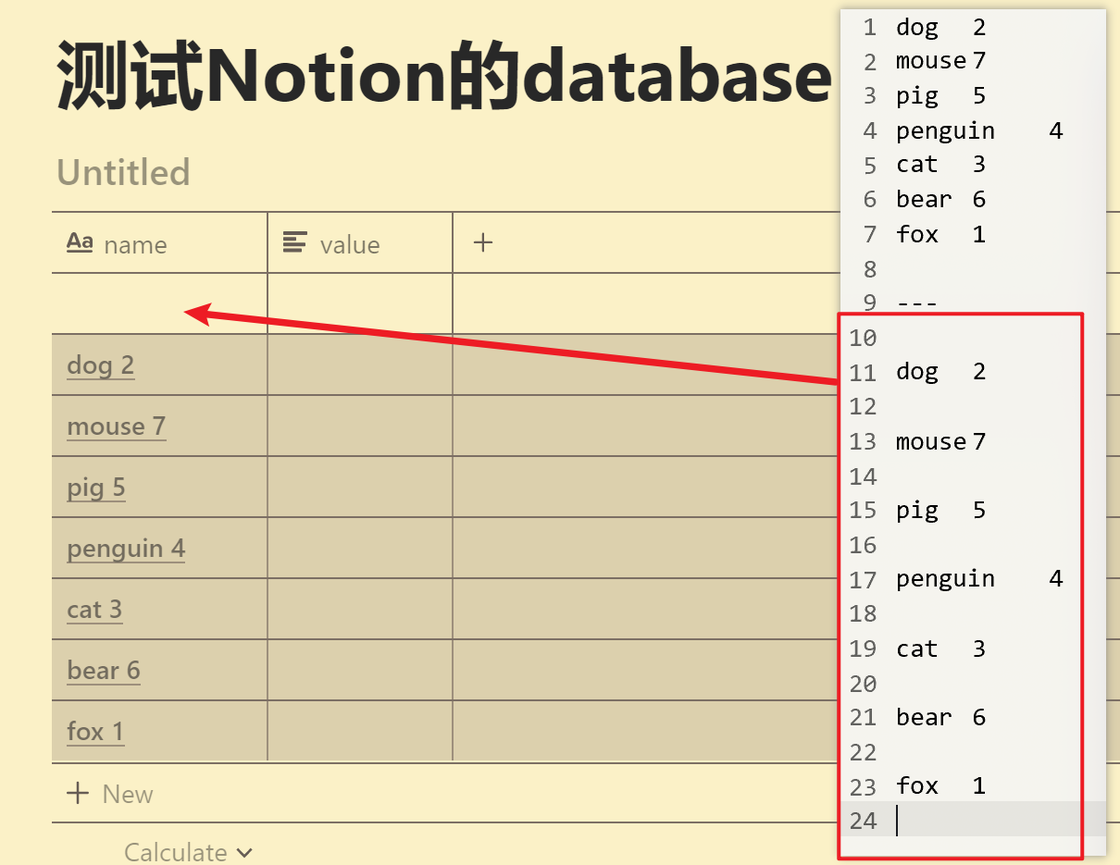The height and width of the screenshot is (865, 1120).
Task: Open the 'penguin 4' row
Action: pos(126,549)
